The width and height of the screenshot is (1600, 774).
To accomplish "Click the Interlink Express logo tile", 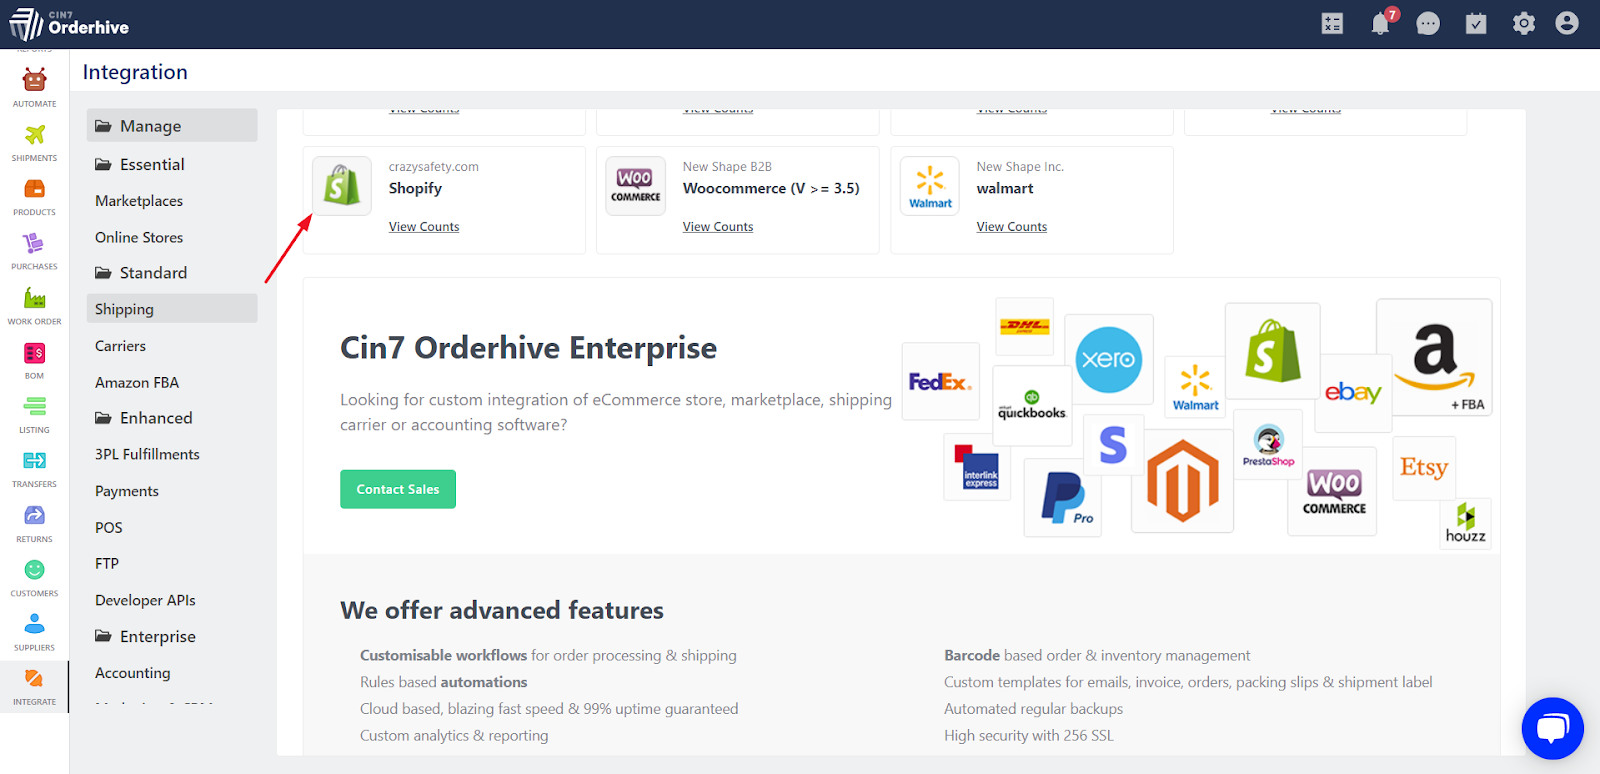I will [977, 467].
